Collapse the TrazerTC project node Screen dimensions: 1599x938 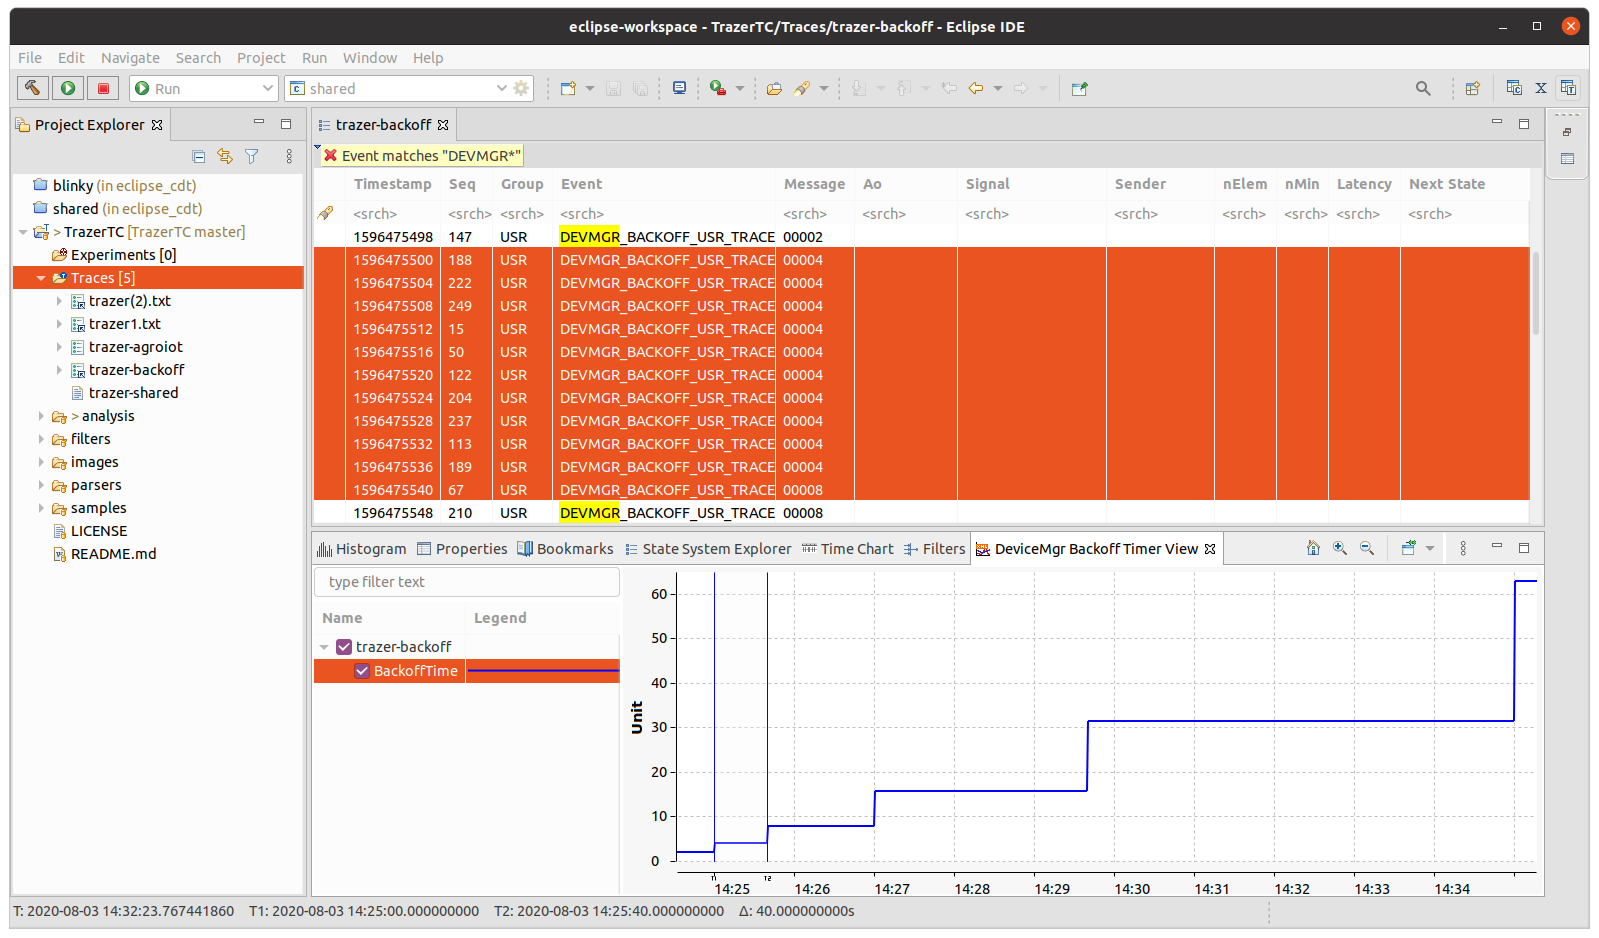coord(23,232)
